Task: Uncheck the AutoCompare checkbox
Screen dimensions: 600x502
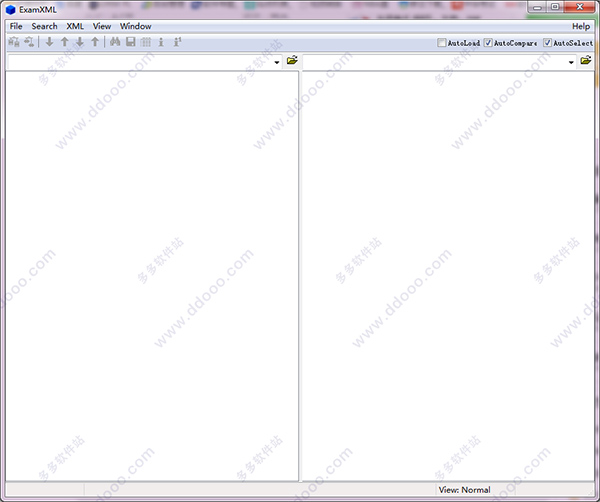Action: click(488, 42)
